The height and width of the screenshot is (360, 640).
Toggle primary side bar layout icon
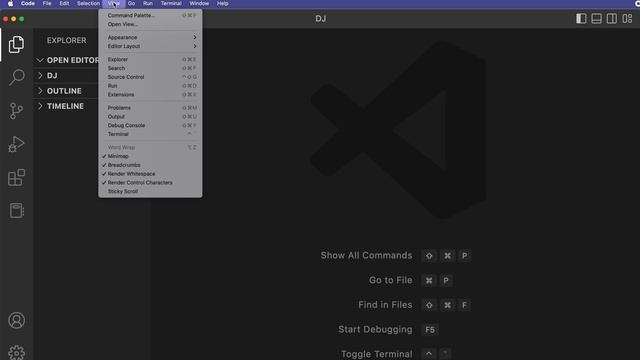[x=581, y=19]
